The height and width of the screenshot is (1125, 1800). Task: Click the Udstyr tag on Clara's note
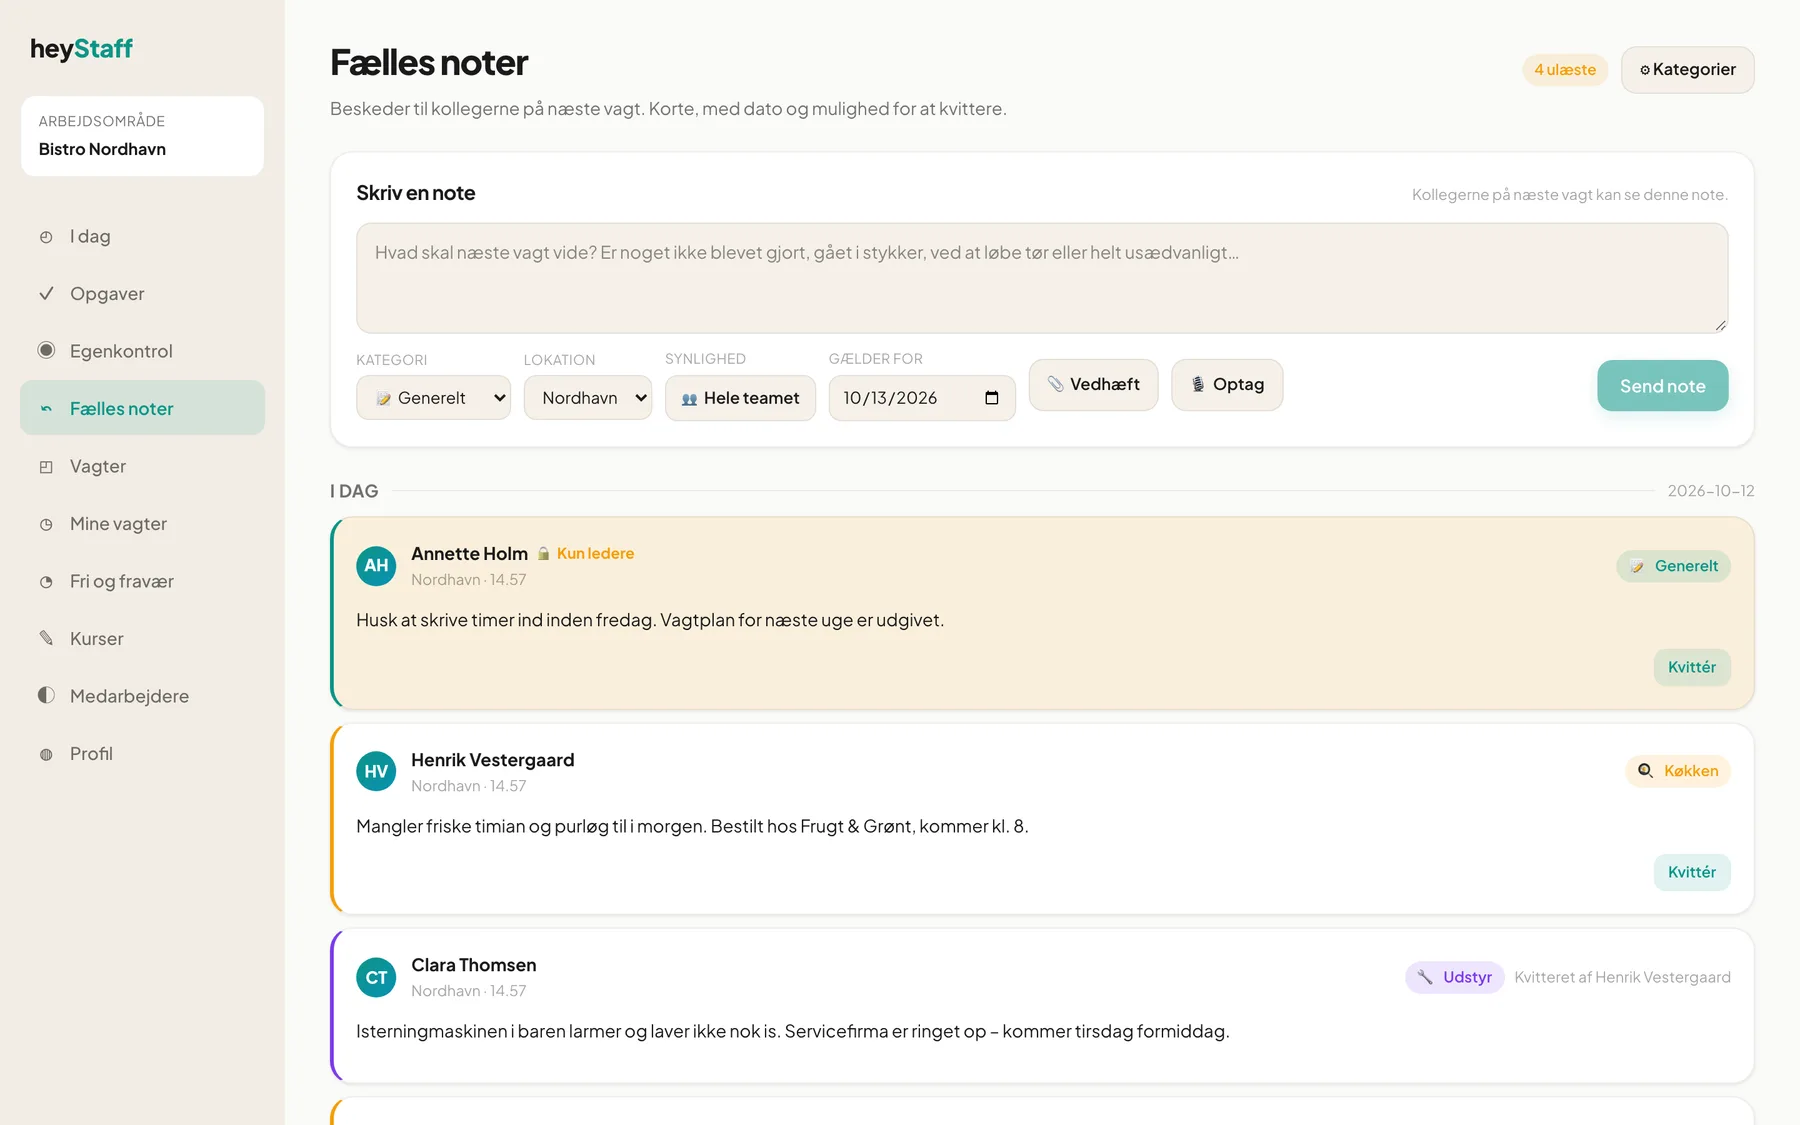click(x=1454, y=977)
